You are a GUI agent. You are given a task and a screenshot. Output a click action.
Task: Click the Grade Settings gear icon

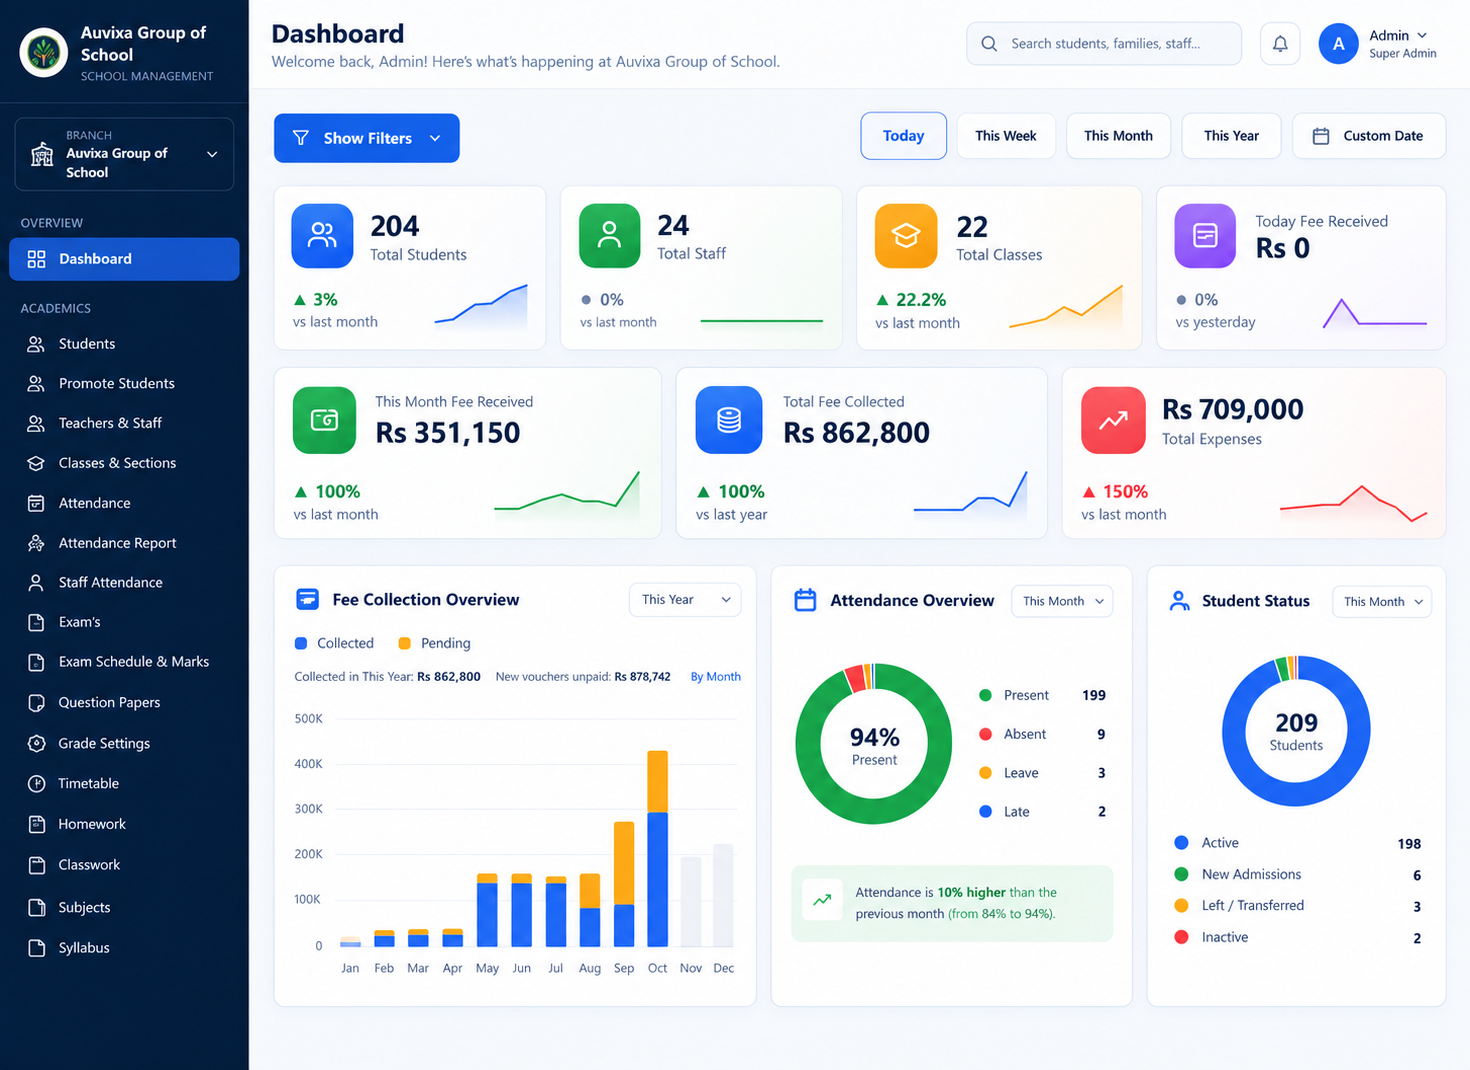(36, 743)
